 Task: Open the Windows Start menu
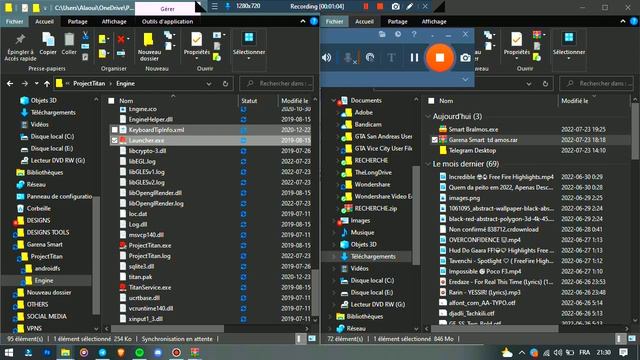coord(9,352)
